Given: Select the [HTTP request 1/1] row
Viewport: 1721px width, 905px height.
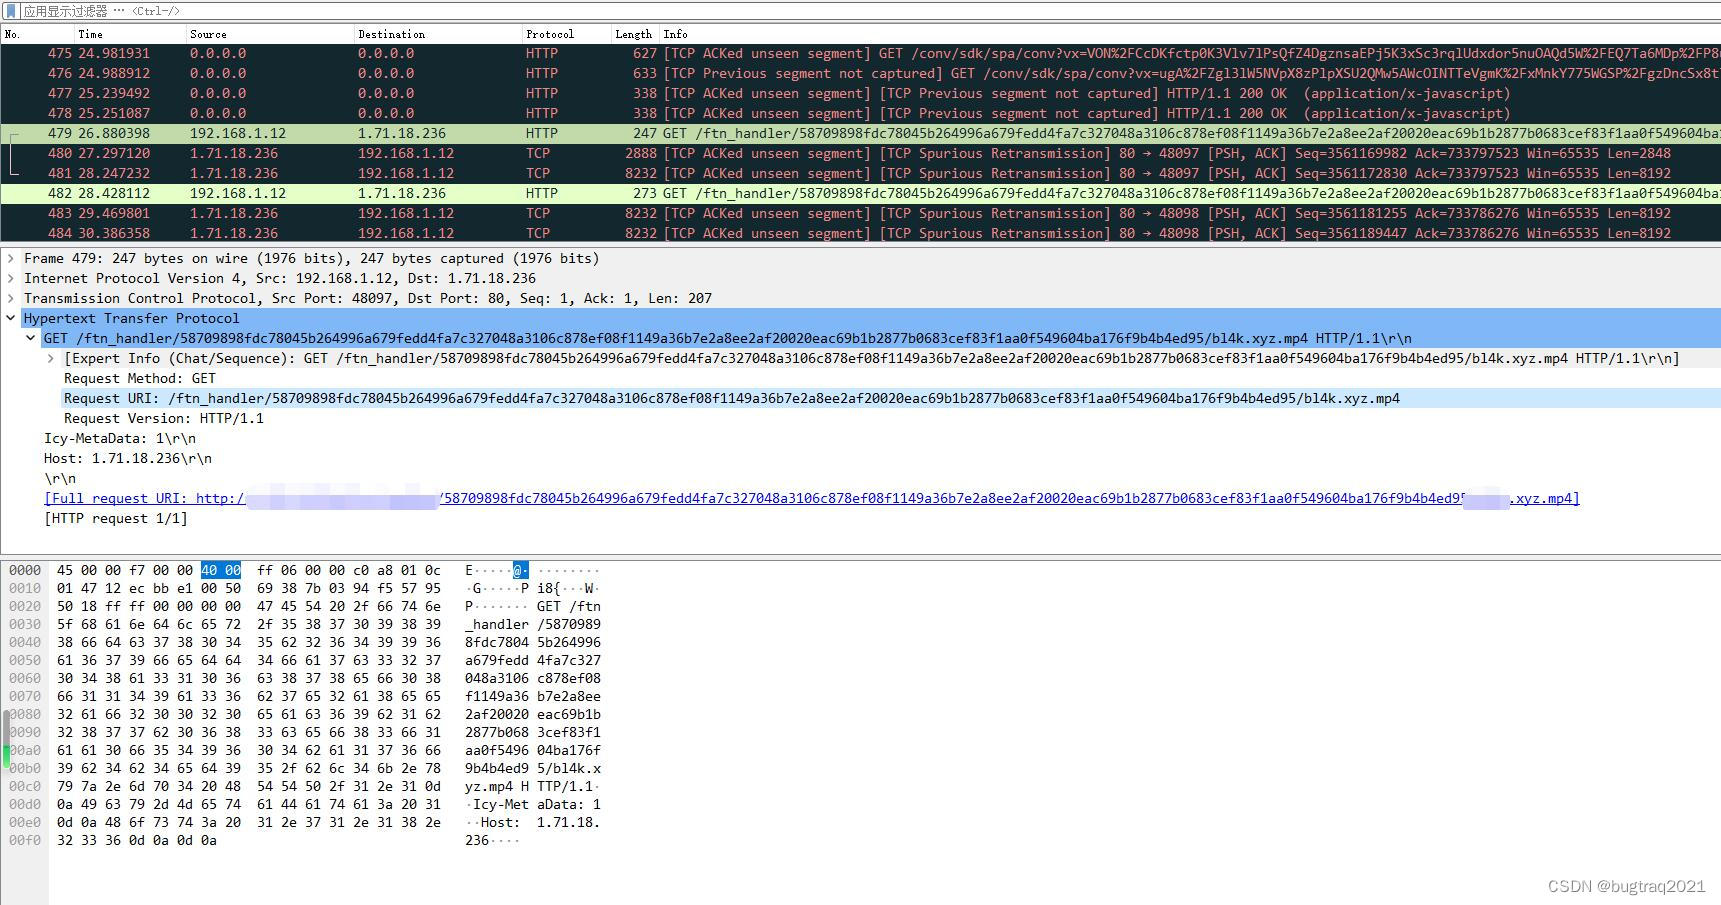Looking at the screenshot, I should pyautogui.click(x=116, y=518).
